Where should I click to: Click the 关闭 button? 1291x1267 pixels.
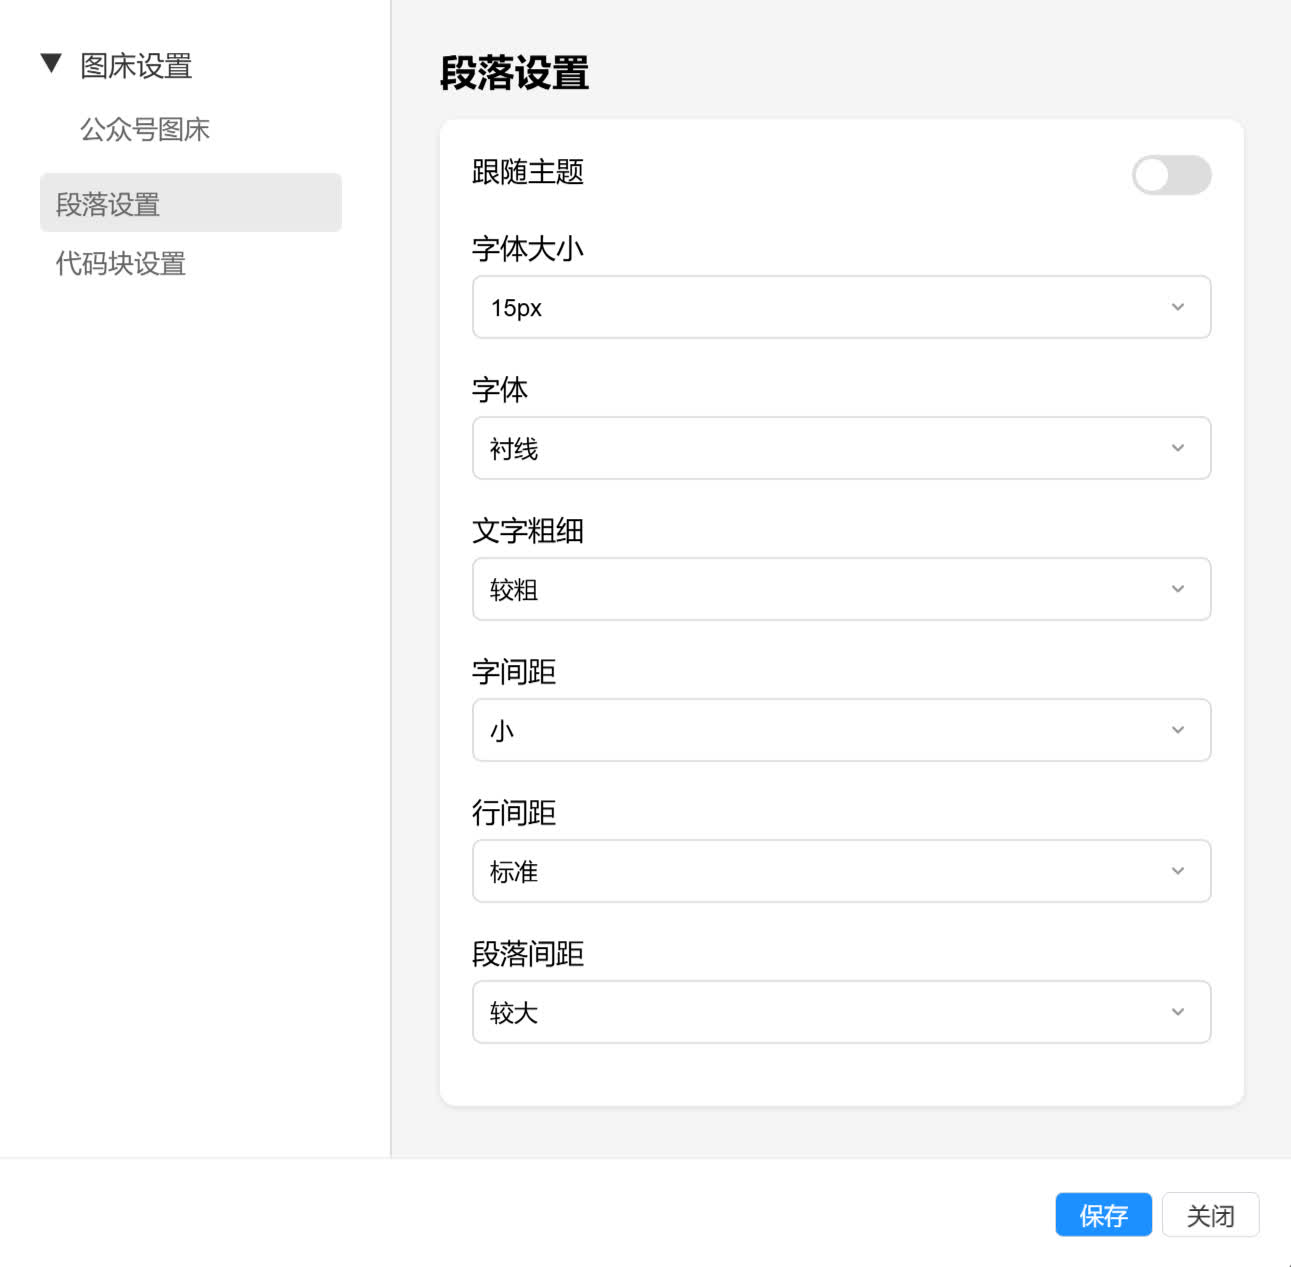click(x=1210, y=1215)
